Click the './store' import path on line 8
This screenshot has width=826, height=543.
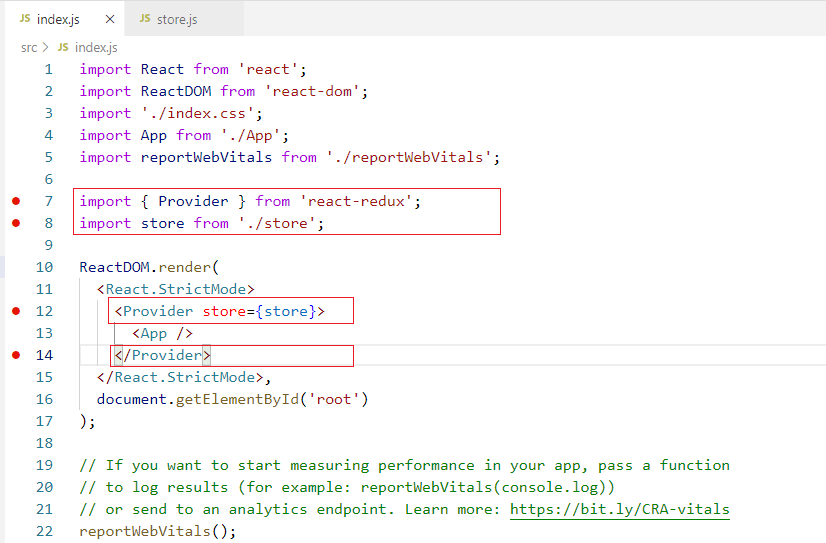(280, 223)
